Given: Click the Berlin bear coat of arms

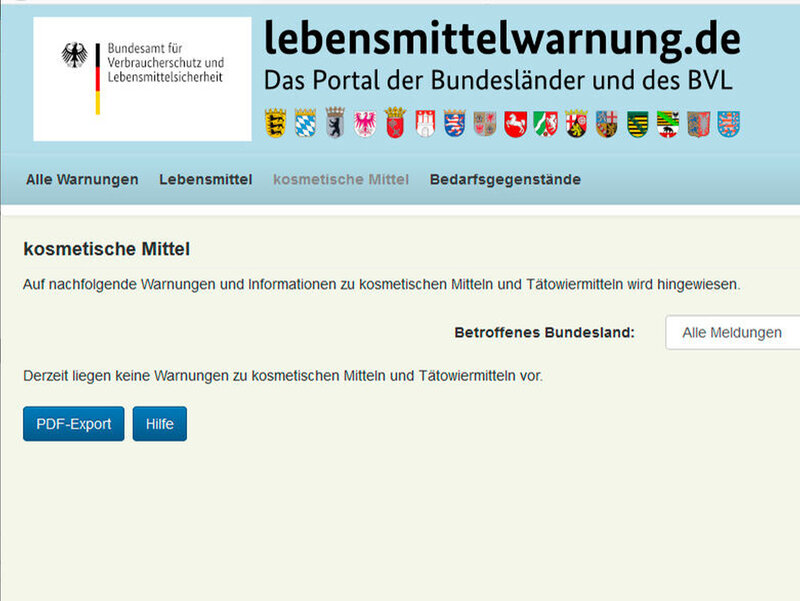Looking at the screenshot, I should [x=335, y=123].
